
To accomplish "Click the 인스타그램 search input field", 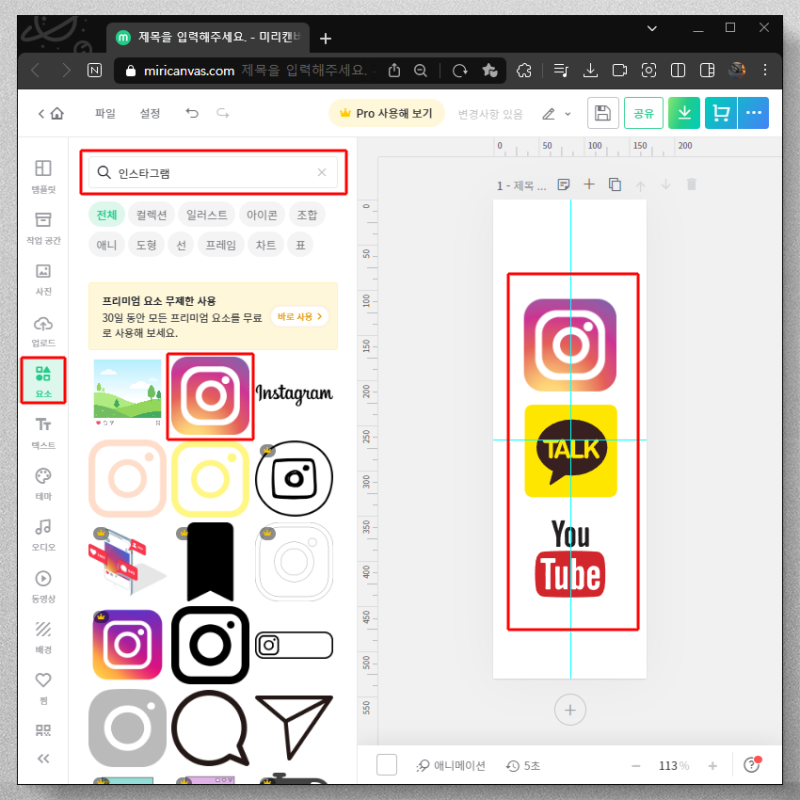I will click(213, 172).
